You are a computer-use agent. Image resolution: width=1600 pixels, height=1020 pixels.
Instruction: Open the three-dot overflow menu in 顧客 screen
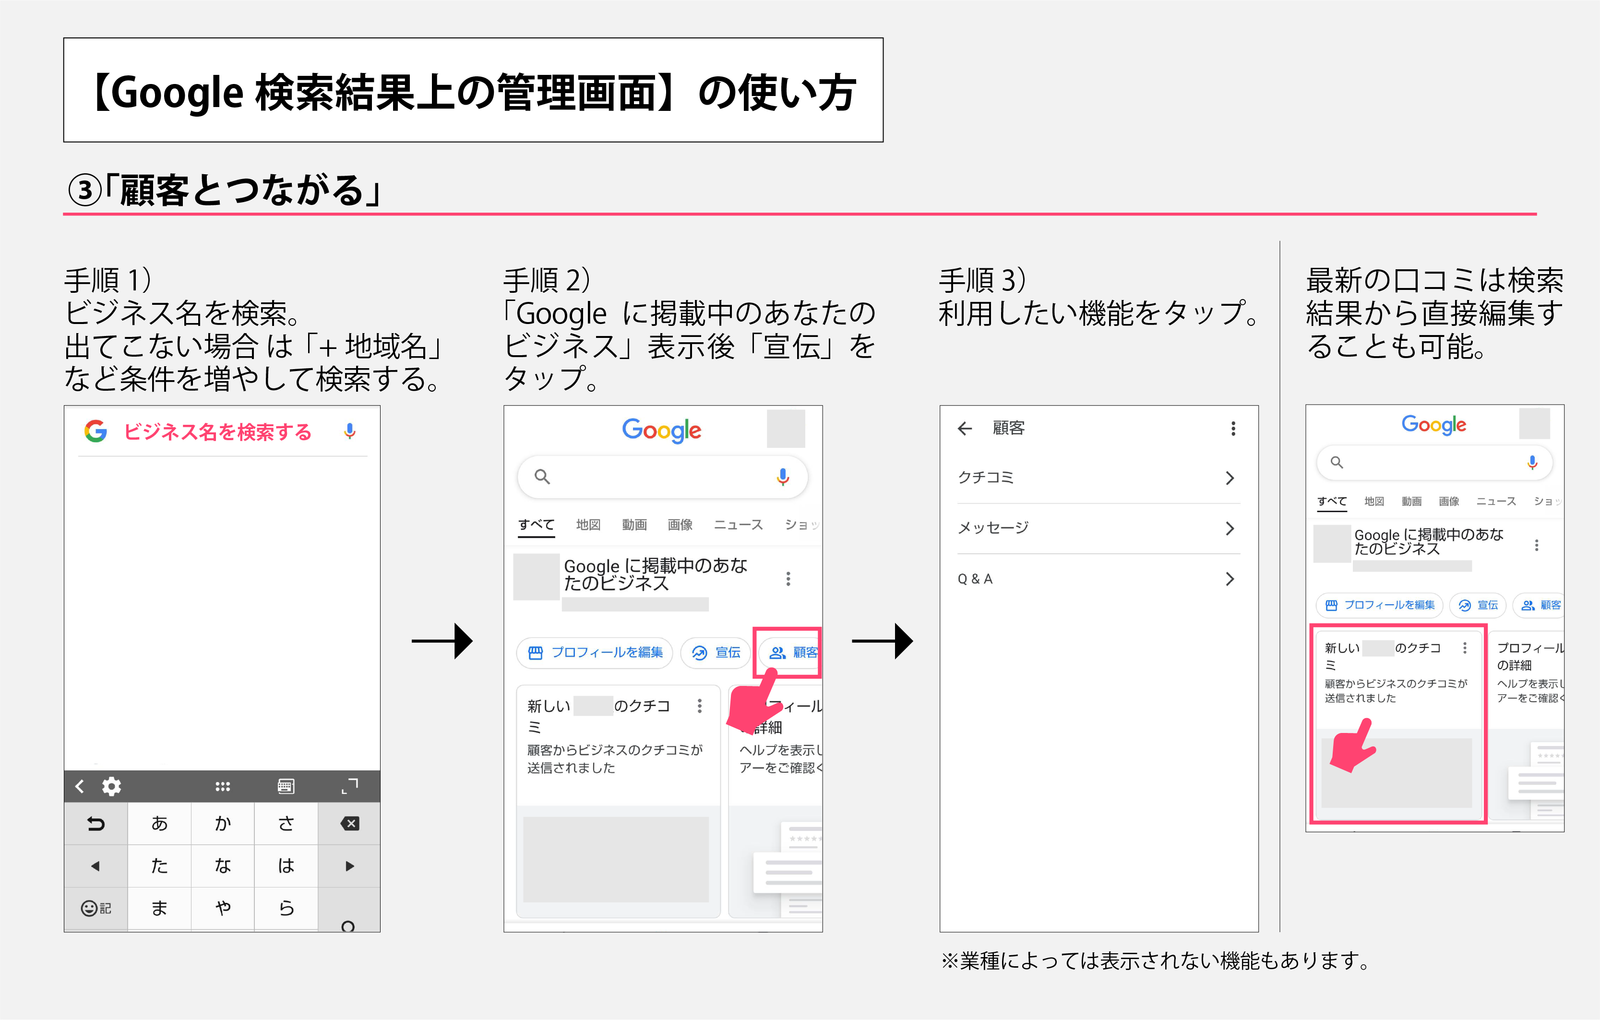click(x=1233, y=428)
